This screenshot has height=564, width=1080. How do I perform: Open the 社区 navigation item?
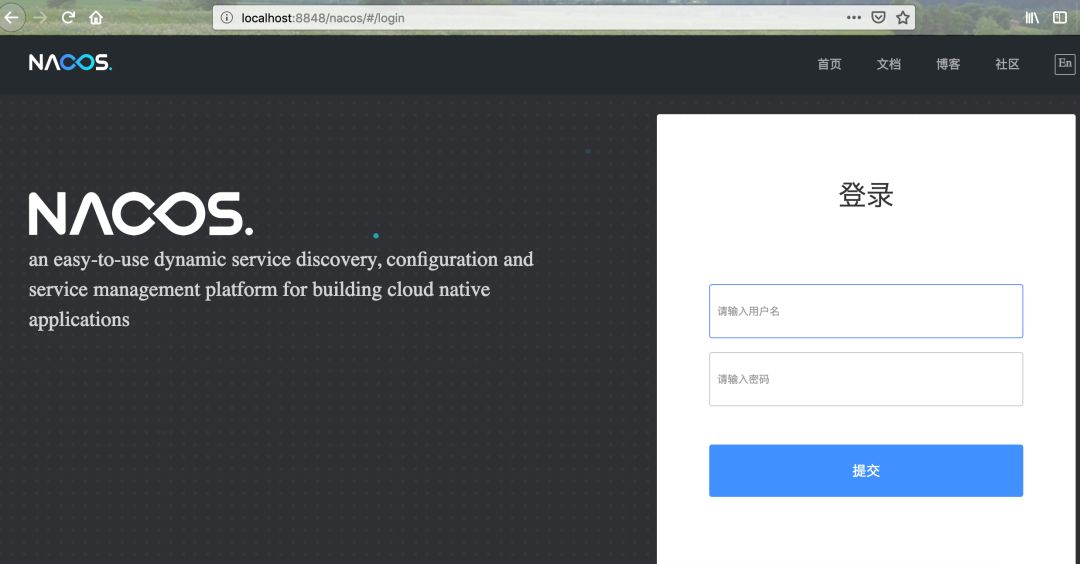[x=1007, y=64]
